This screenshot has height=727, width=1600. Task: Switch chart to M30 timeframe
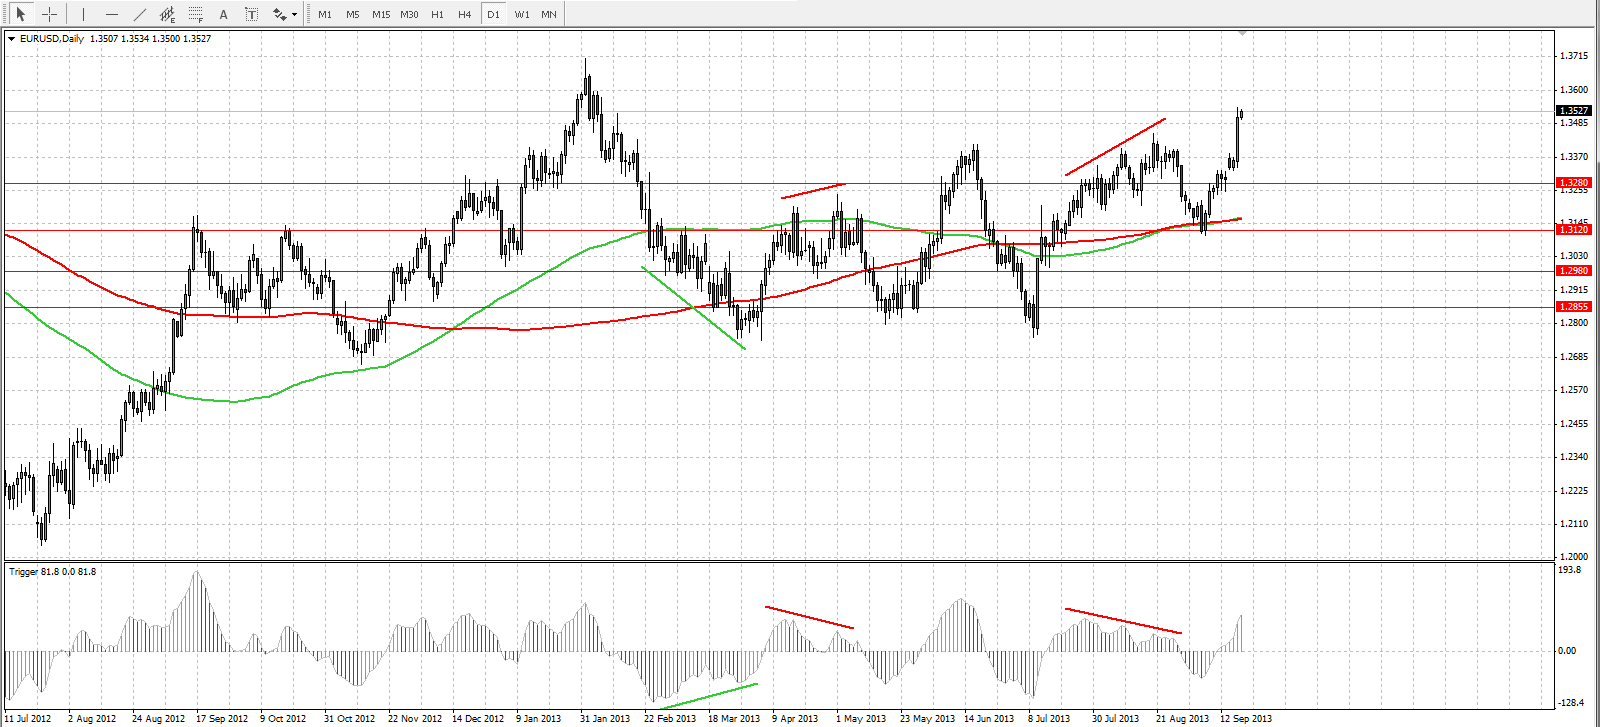(409, 15)
